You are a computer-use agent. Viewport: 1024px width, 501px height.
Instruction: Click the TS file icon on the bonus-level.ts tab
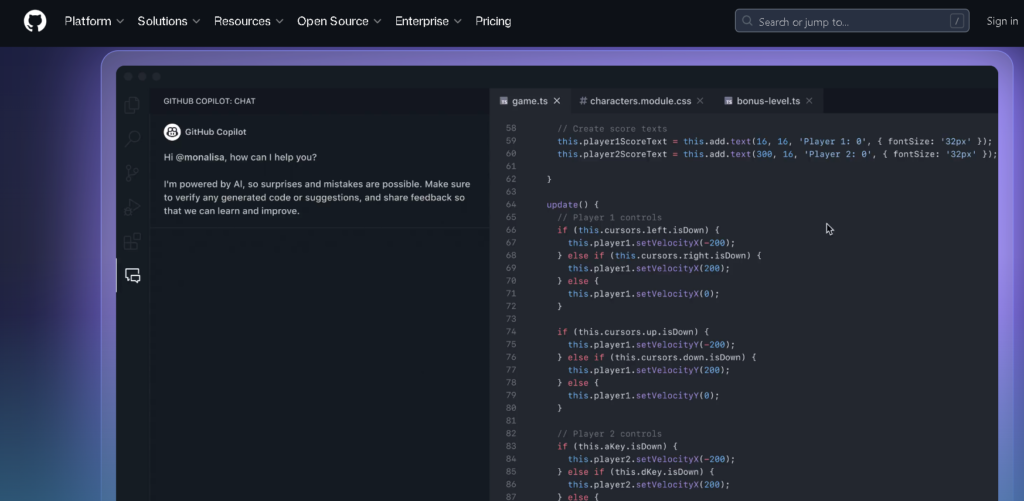click(728, 101)
